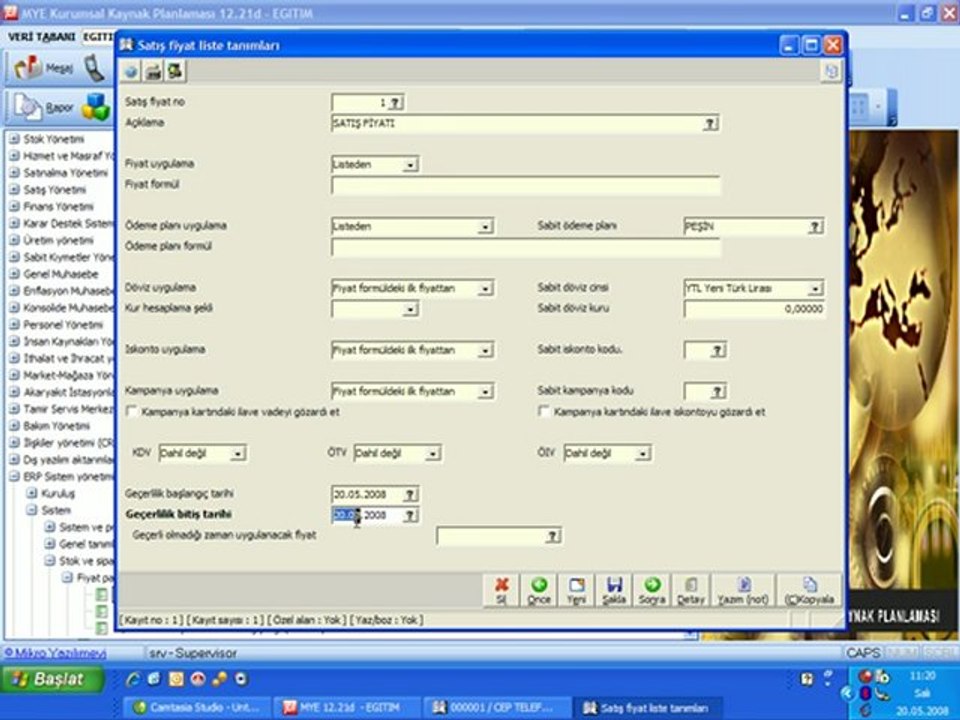This screenshot has height=720, width=960.
Task: Open the Ödeme planı uygulama dropdown
Action: point(485,227)
